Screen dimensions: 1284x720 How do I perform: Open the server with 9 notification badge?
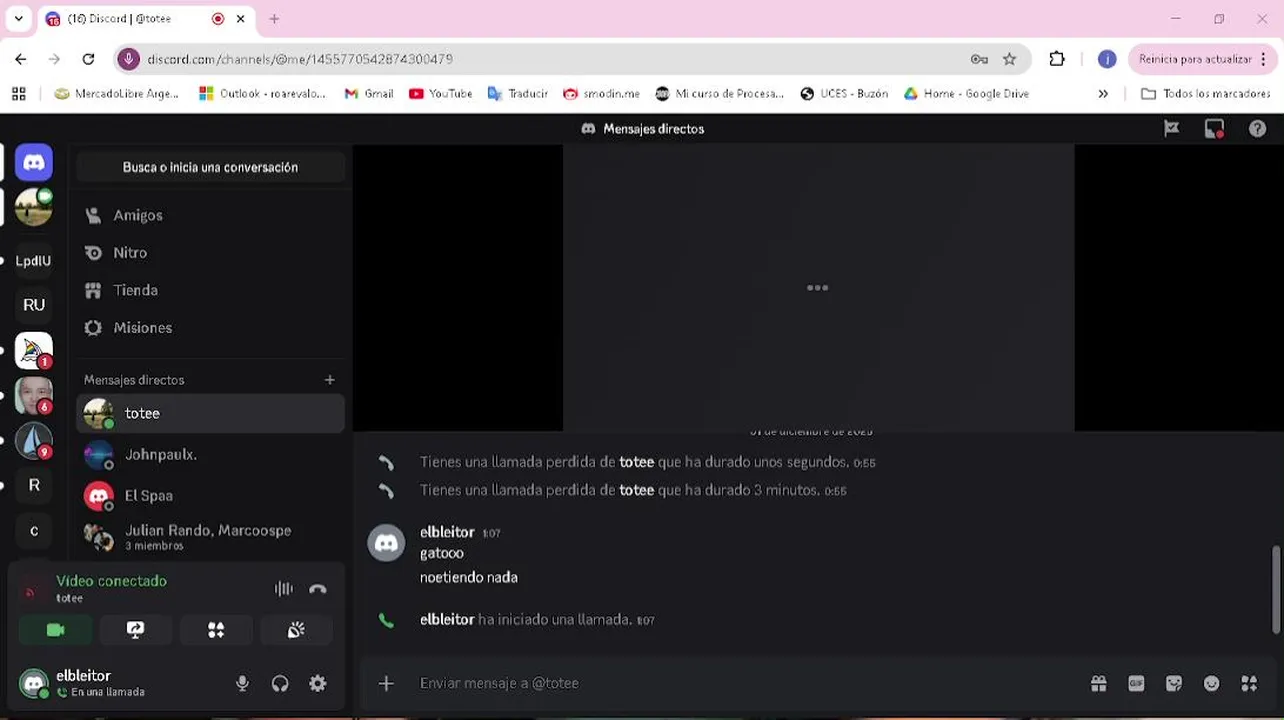(34, 440)
